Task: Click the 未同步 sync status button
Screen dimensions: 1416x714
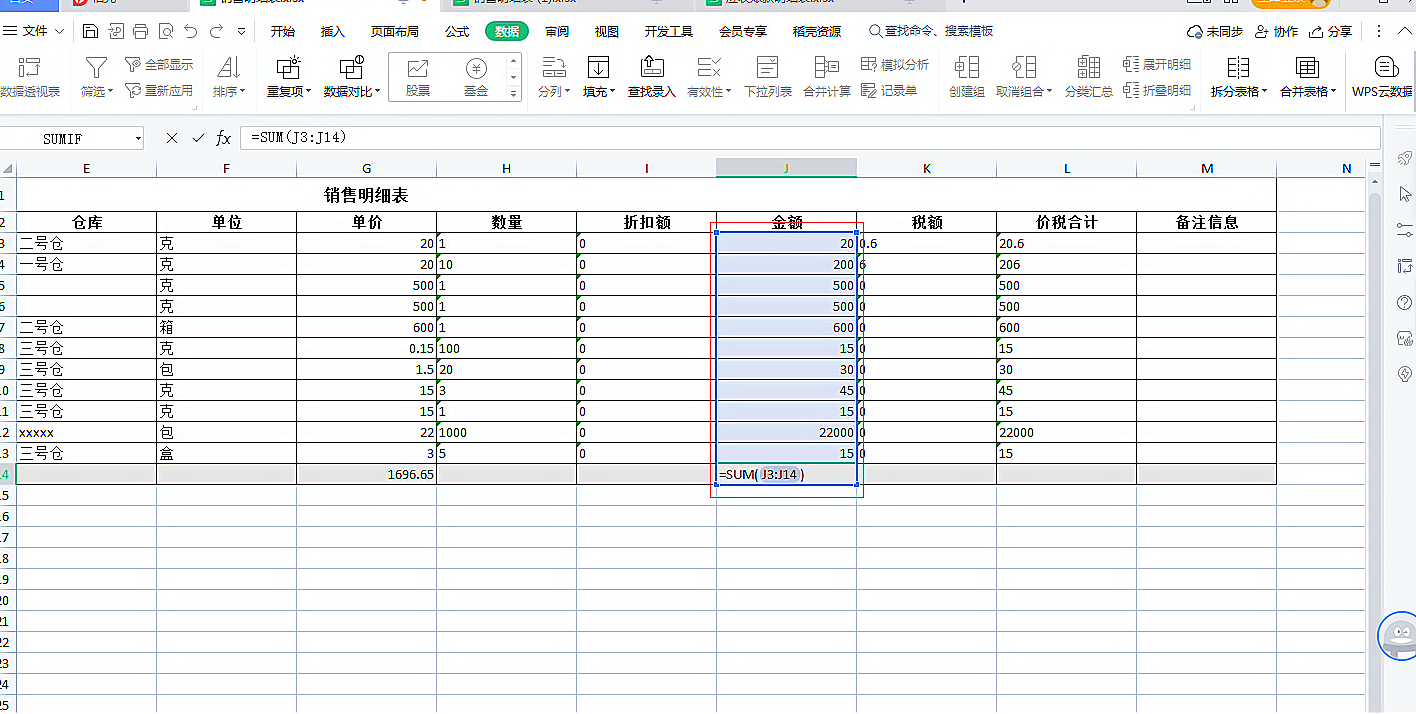Action: (x=1214, y=32)
